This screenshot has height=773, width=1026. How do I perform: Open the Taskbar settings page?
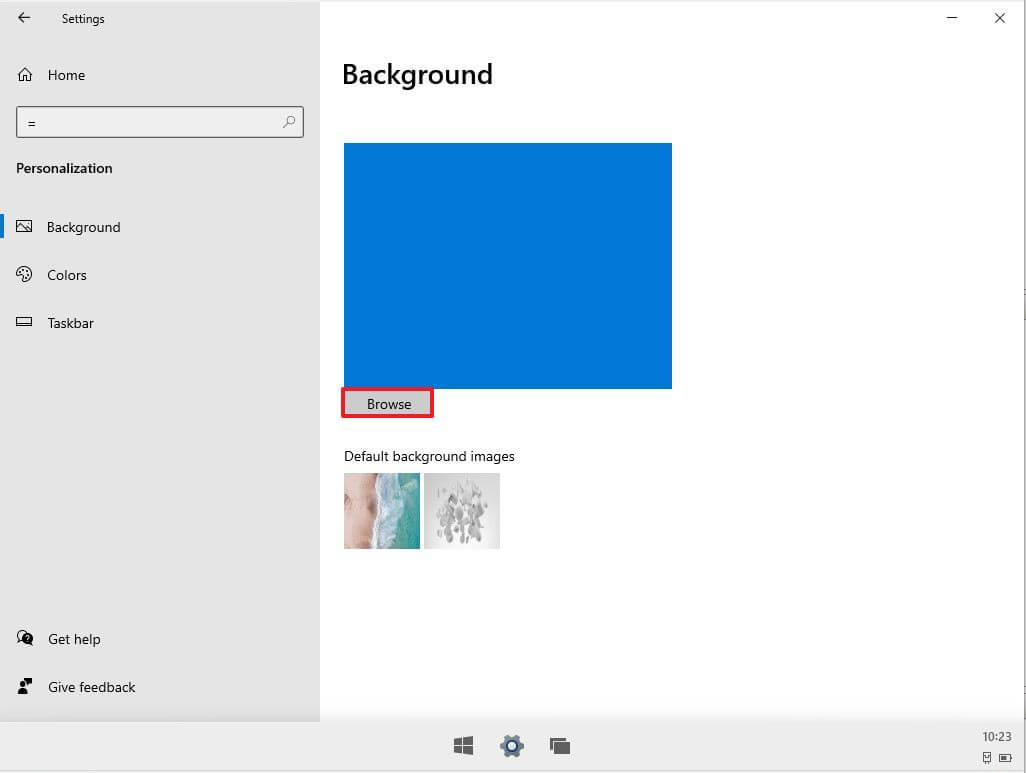70,322
